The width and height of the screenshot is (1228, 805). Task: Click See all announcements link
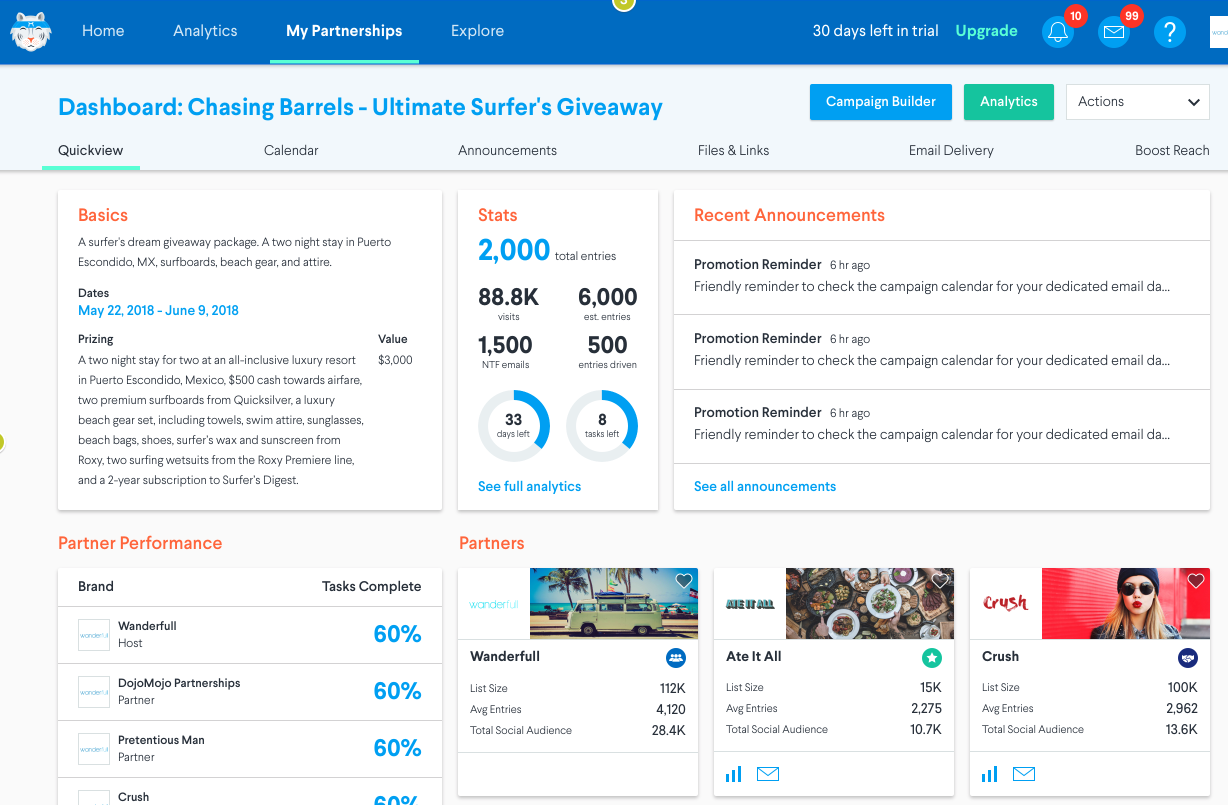[x=765, y=487]
